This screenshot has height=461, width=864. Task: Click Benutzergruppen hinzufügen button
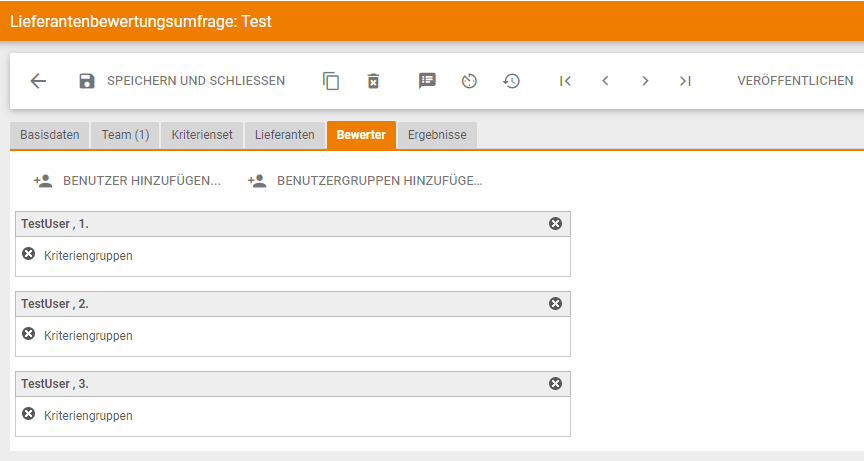pos(365,181)
